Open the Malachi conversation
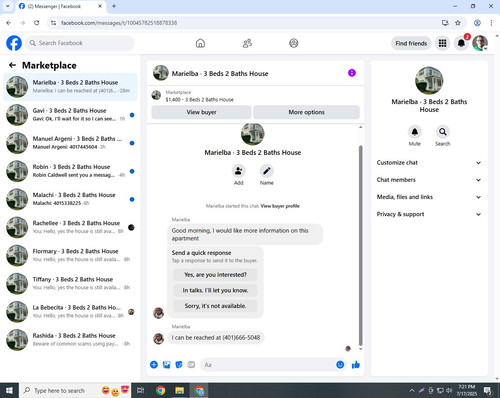The width and height of the screenshot is (500, 398). point(70,199)
